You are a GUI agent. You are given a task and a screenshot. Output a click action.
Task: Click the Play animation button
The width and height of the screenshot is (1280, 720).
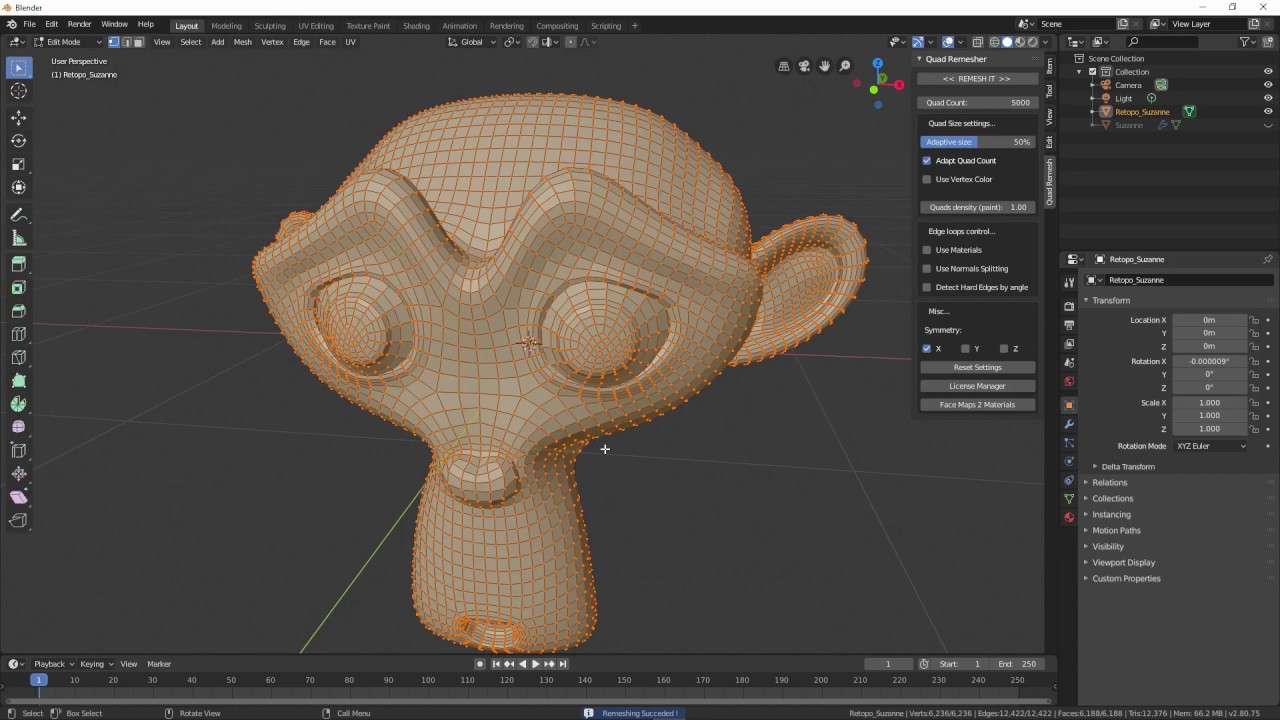pos(535,664)
